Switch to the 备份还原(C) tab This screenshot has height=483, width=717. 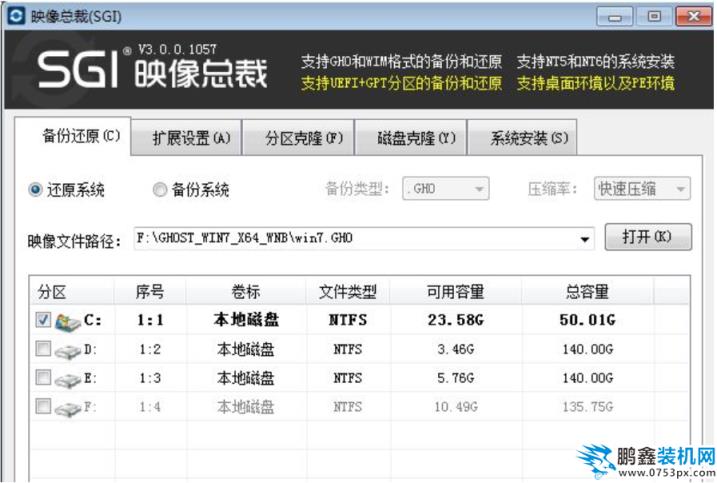(x=73, y=136)
